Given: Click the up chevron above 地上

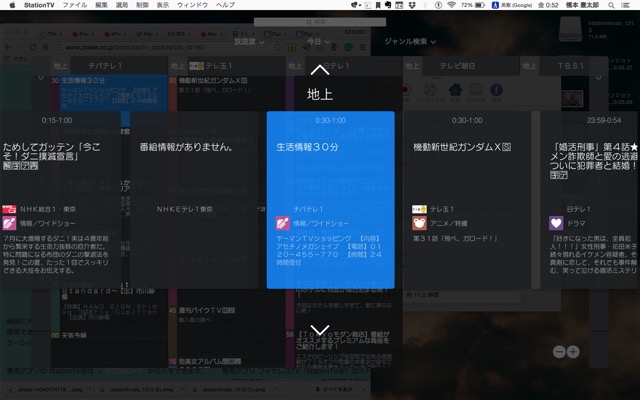Looking at the screenshot, I should 320,70.
